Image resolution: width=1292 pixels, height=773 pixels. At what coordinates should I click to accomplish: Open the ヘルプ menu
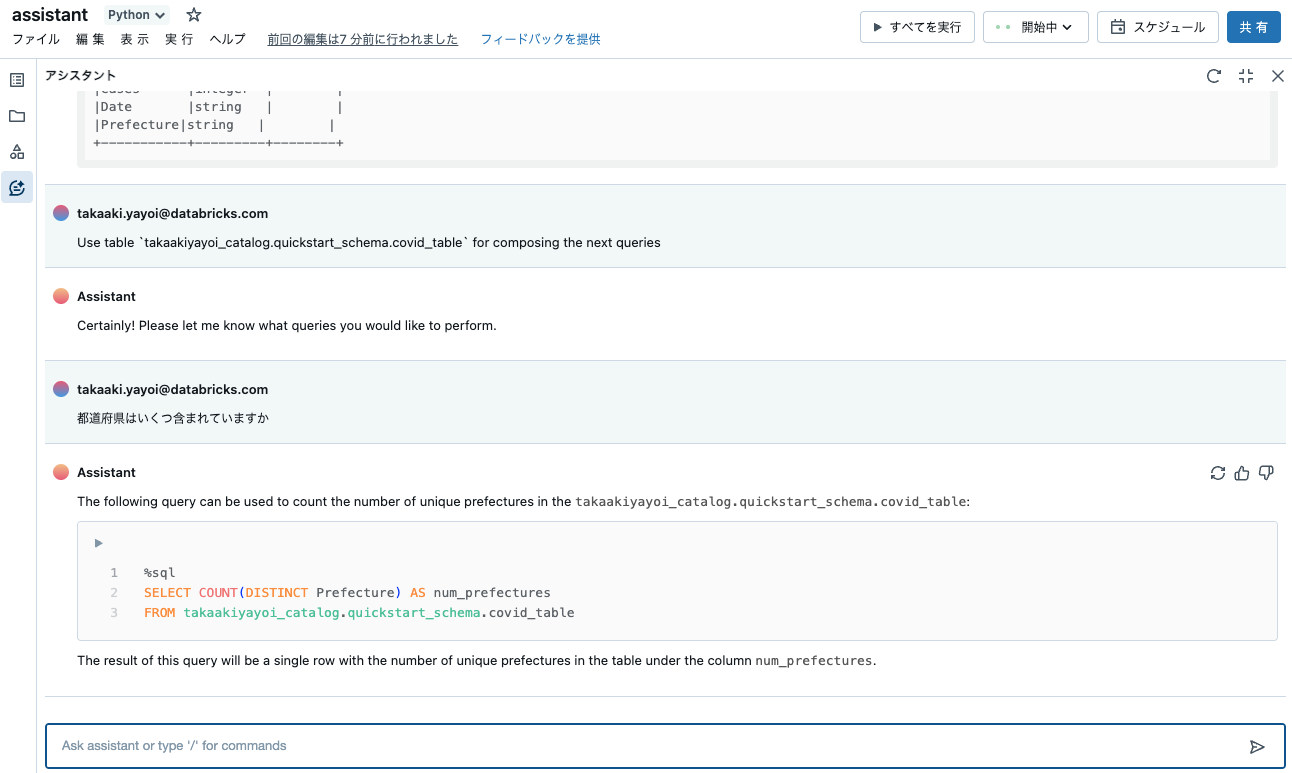click(x=227, y=40)
